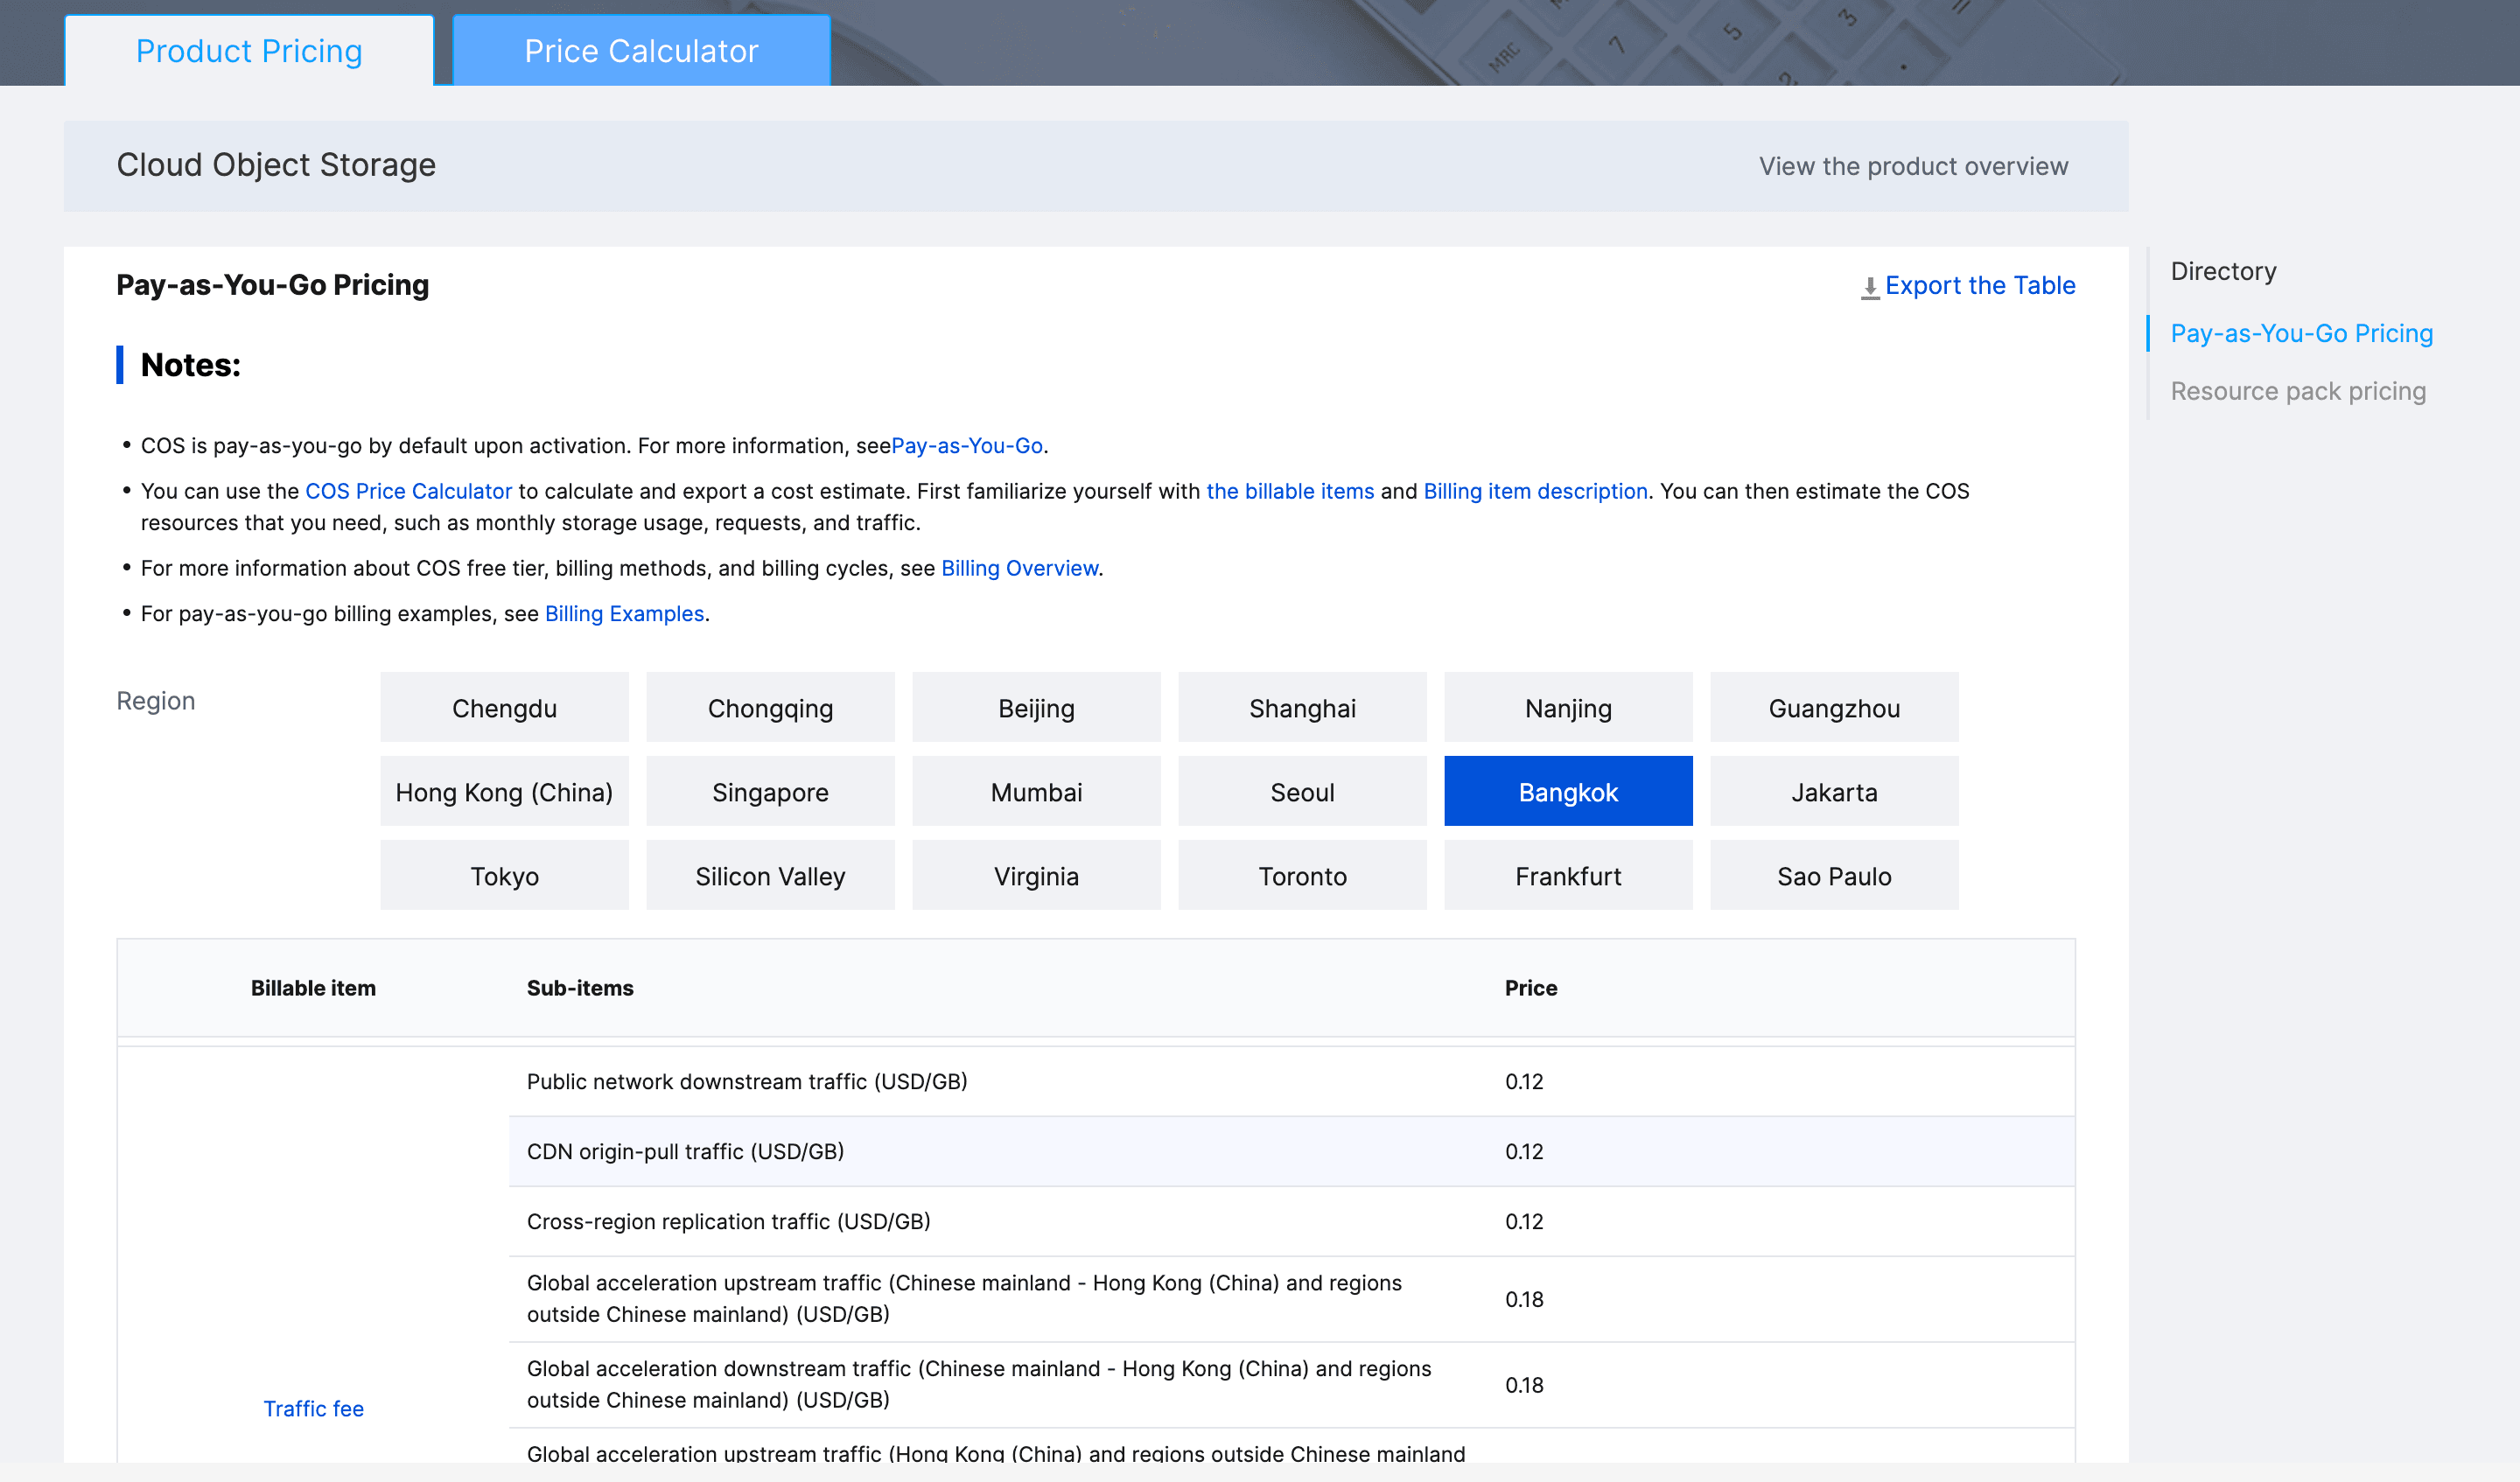
Task: Open the Billing Overview link
Action: point(1019,568)
